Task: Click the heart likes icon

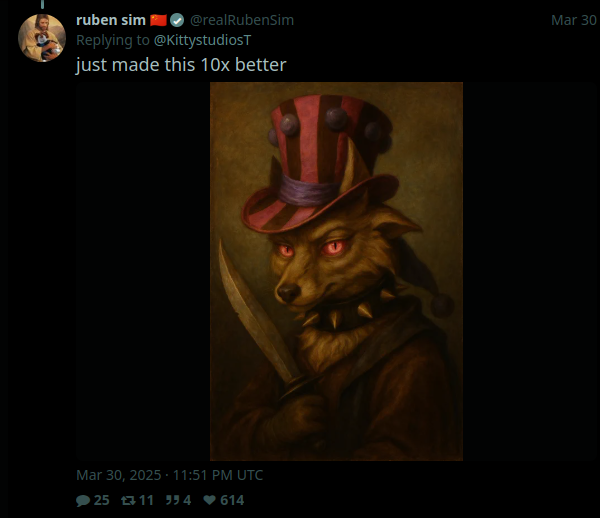Action: click(209, 500)
